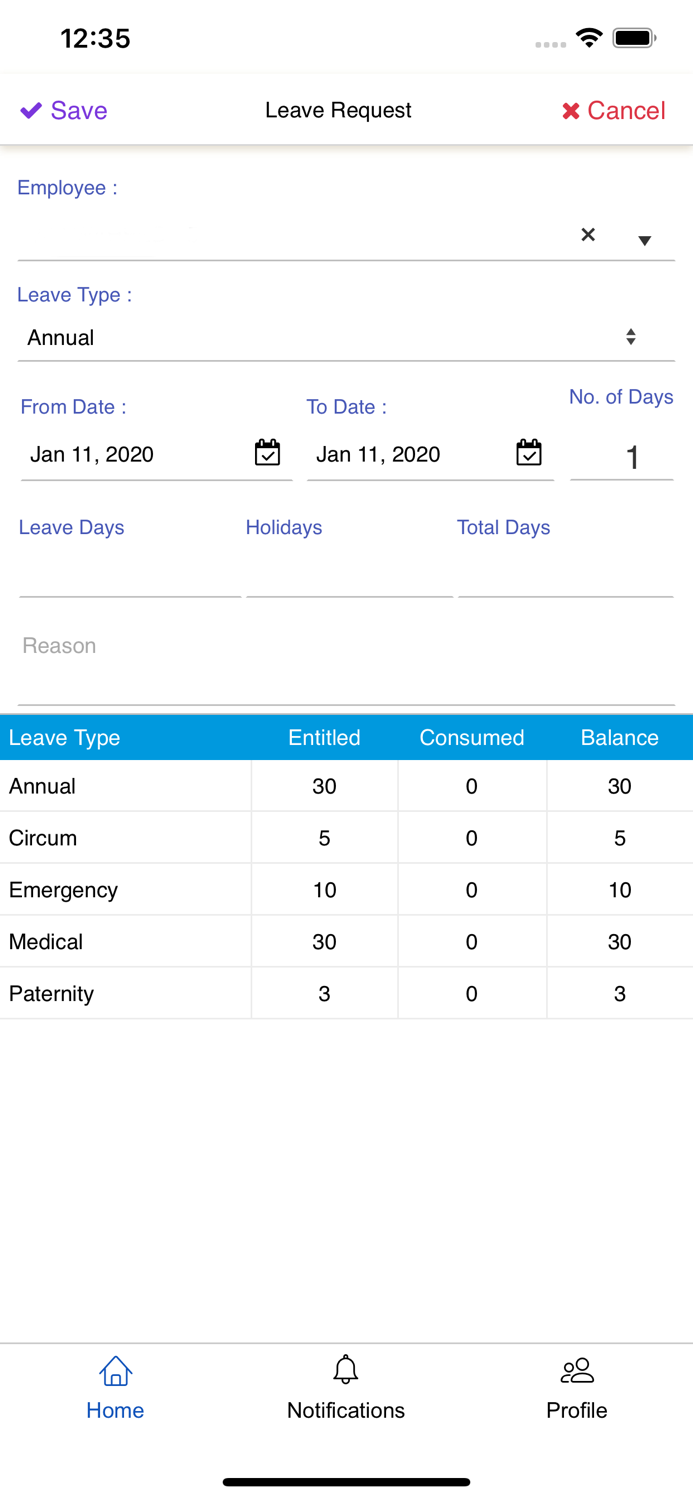Clear the Employee field with the X icon
This screenshot has width=693, height=1500.
tap(588, 235)
